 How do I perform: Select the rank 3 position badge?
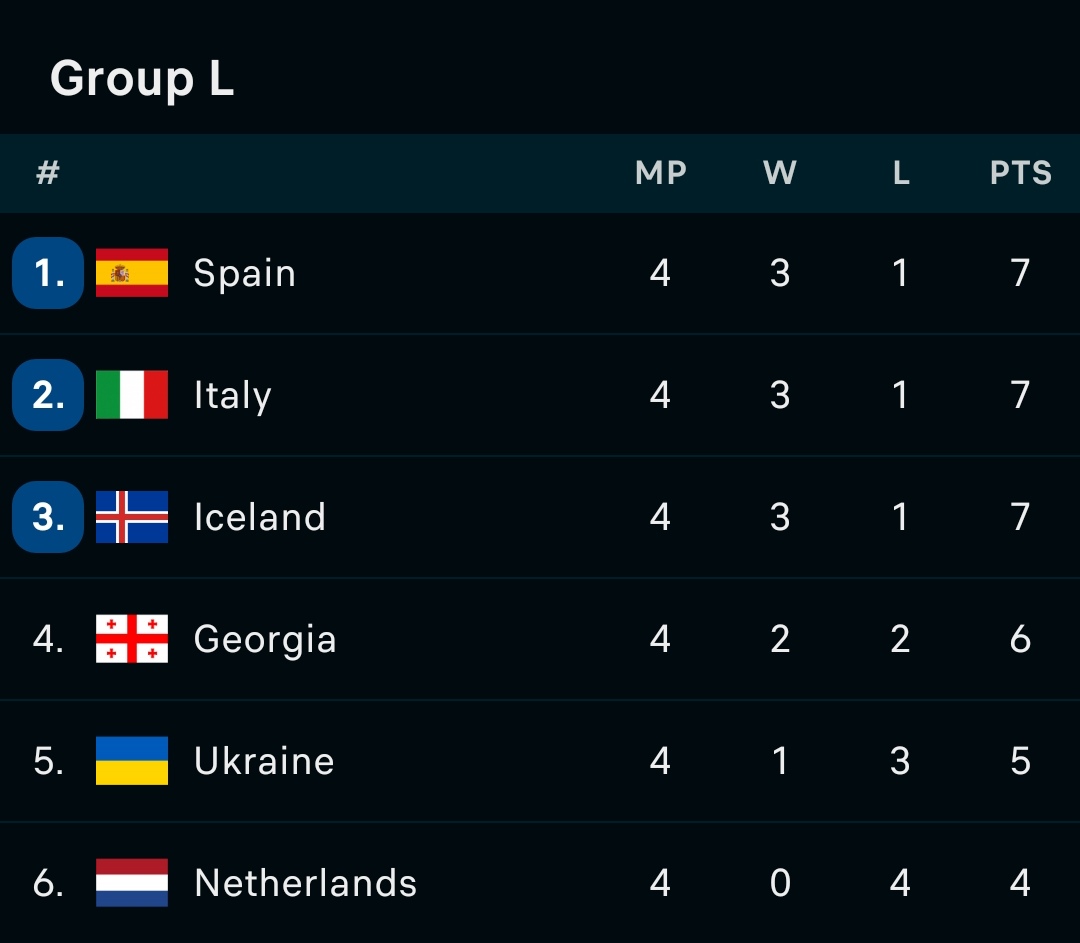pos(48,517)
